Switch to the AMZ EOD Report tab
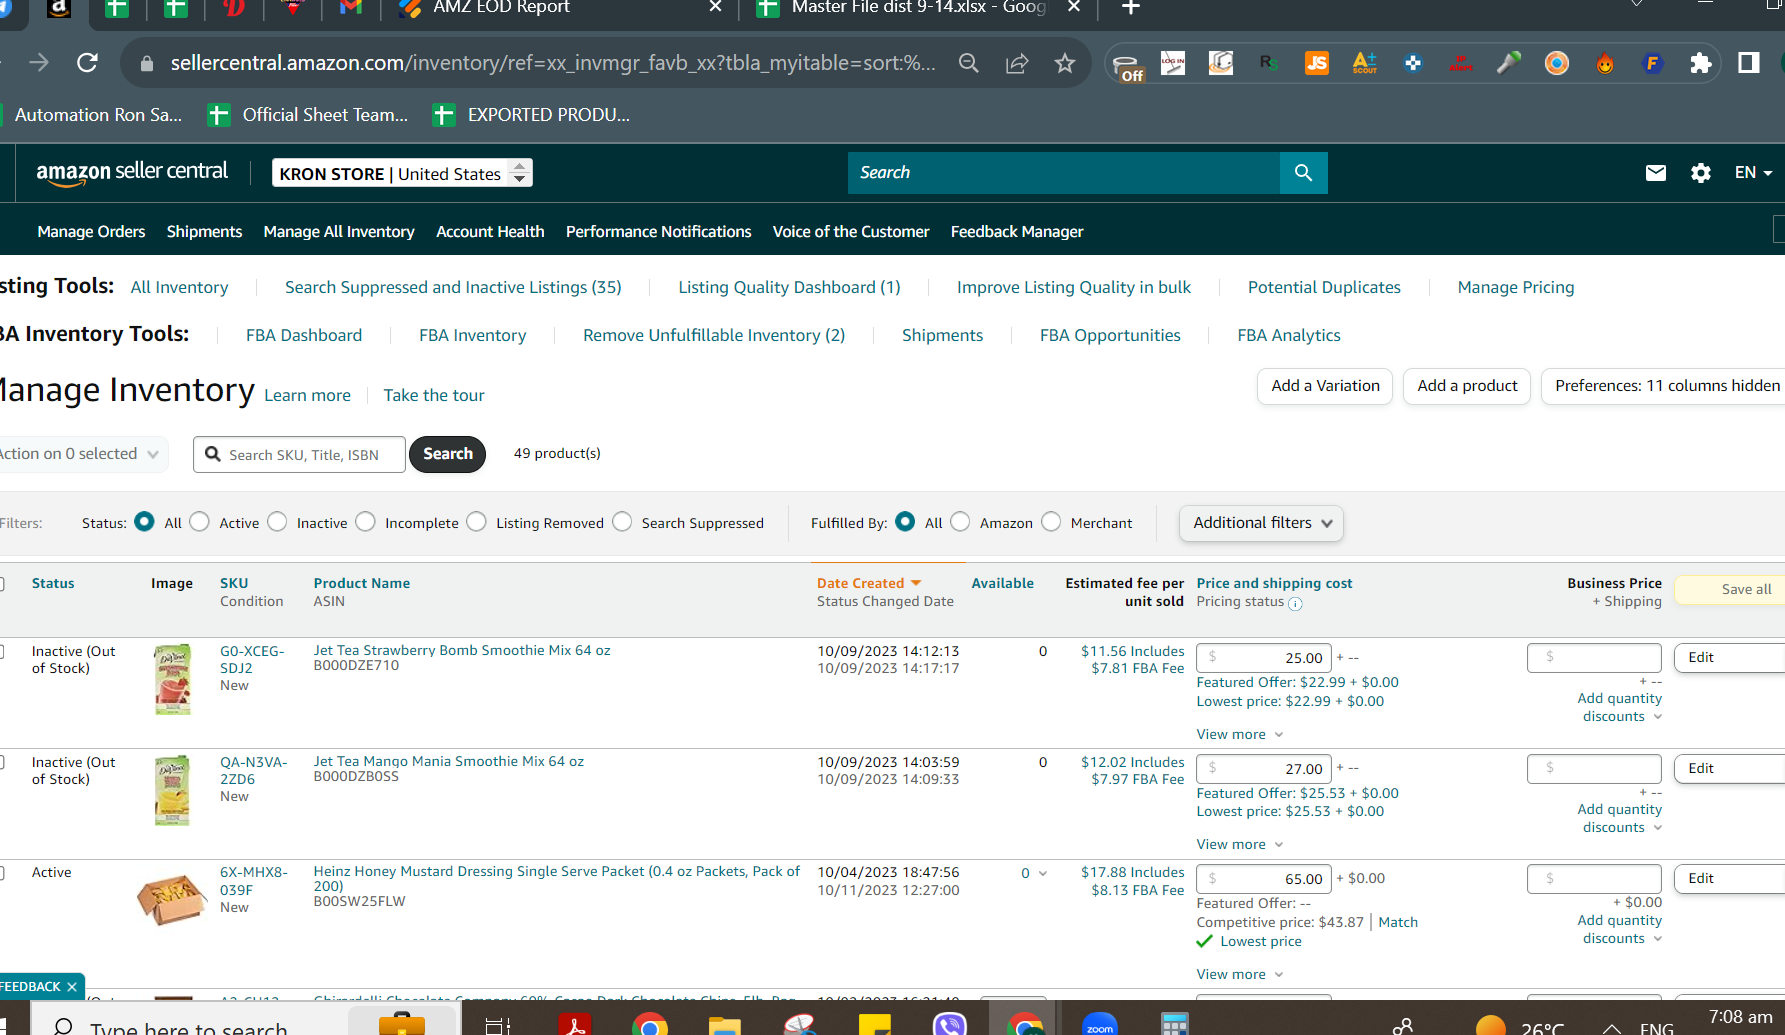 point(561,9)
